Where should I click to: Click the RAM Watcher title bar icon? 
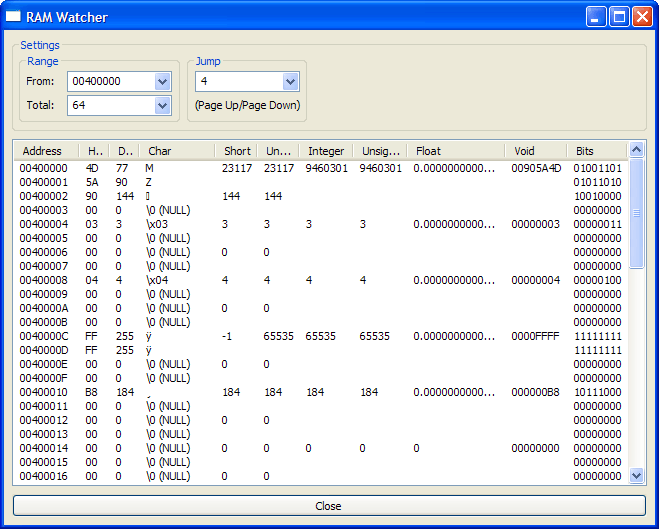tap(14, 17)
